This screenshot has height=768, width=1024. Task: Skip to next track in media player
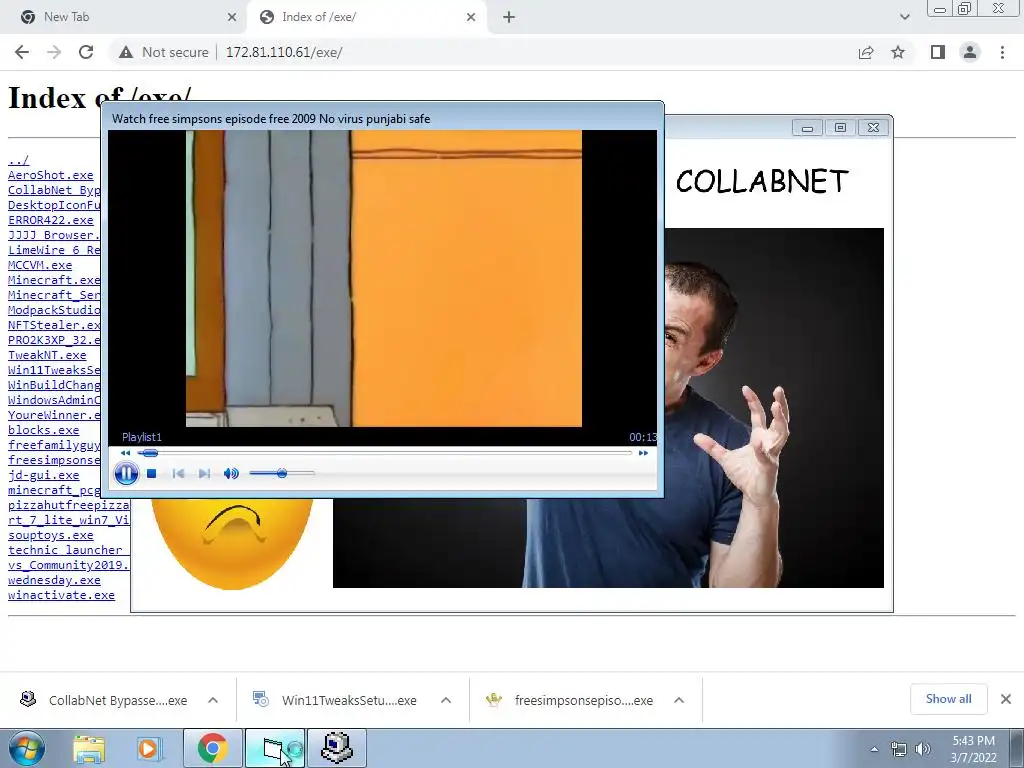click(x=204, y=473)
